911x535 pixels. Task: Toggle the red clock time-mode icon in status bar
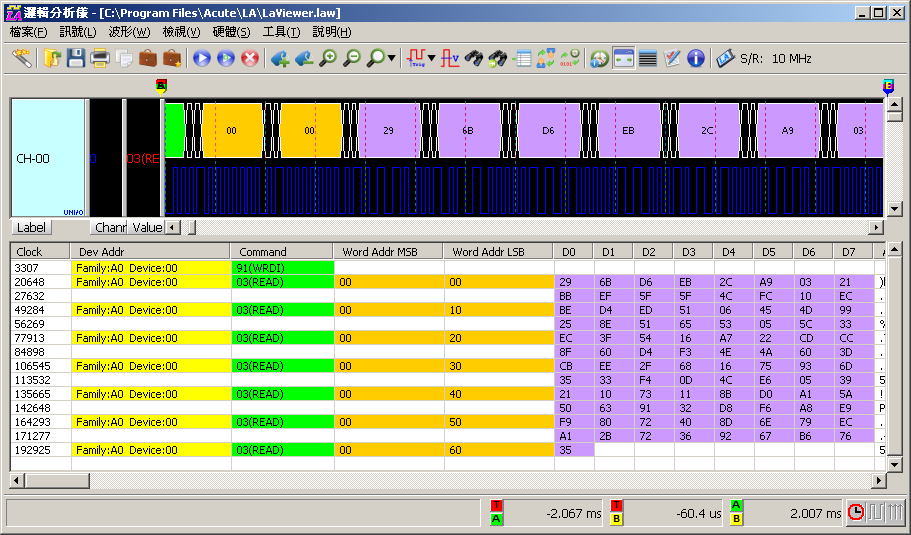[x=856, y=512]
